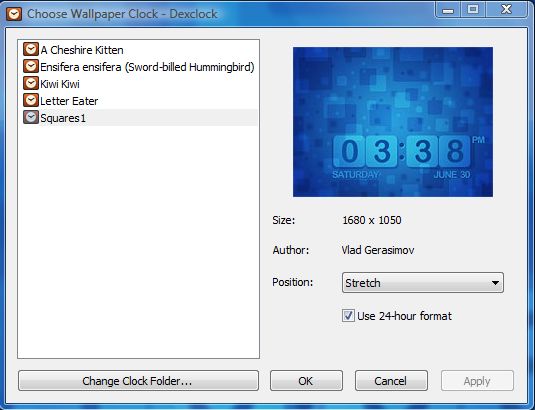This screenshot has height=410, width=535.
Task: Maximize the Dexclock window
Action: (473, 9)
